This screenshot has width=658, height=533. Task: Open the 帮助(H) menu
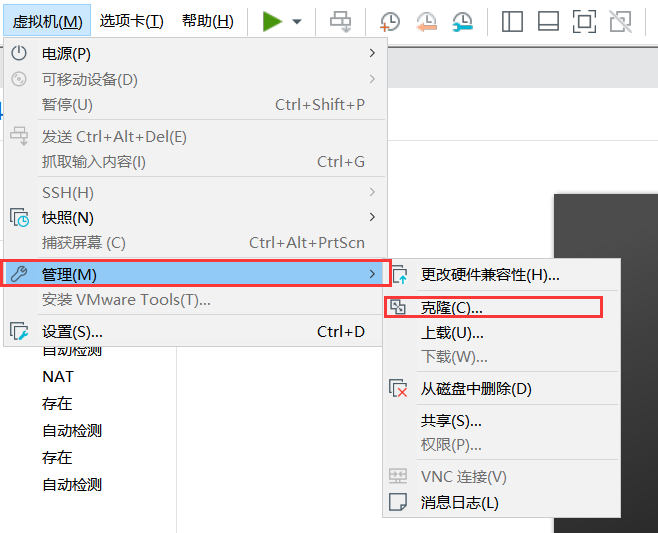(x=208, y=21)
